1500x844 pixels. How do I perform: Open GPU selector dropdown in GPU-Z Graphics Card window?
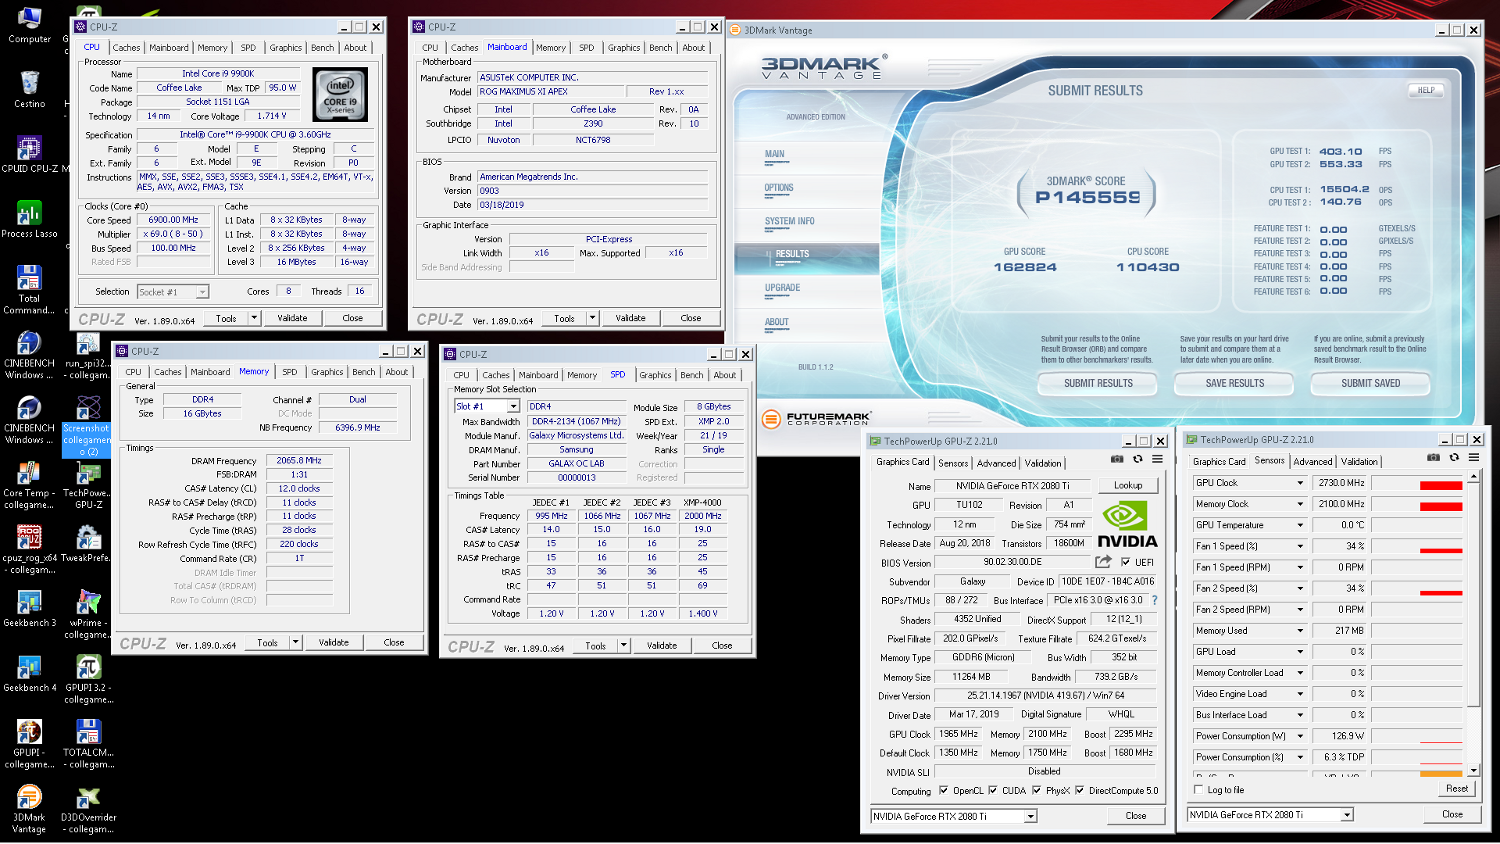pos(1030,816)
